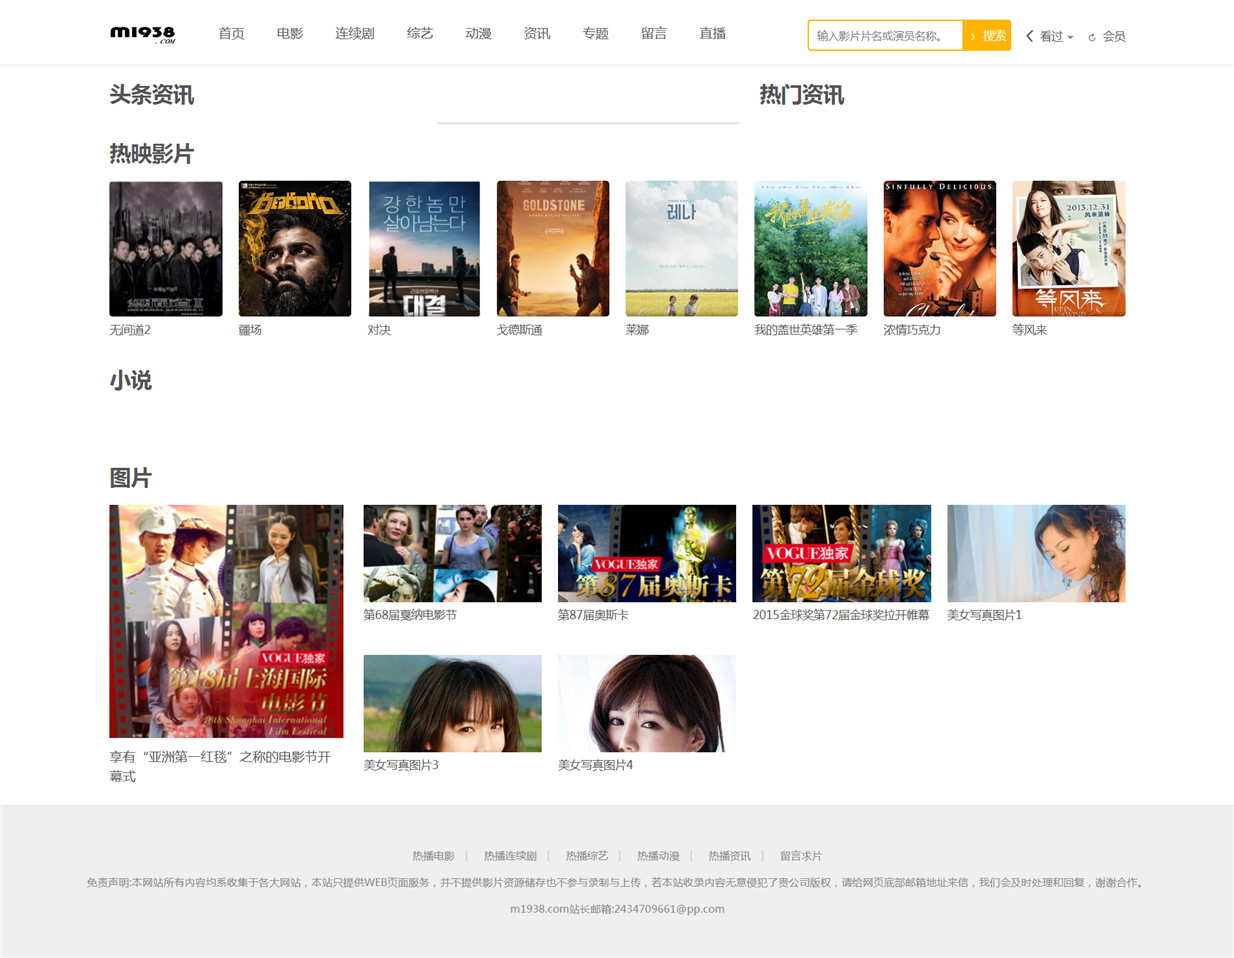Open the 对决 movie poster

point(424,249)
